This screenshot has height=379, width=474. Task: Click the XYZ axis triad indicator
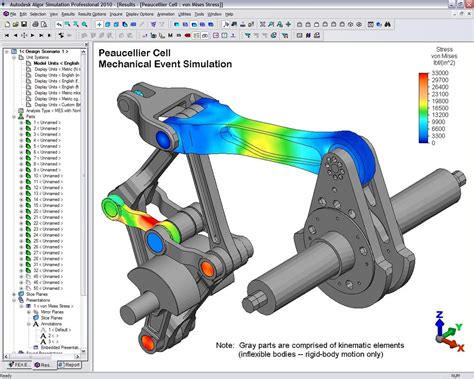pyautogui.click(x=449, y=331)
